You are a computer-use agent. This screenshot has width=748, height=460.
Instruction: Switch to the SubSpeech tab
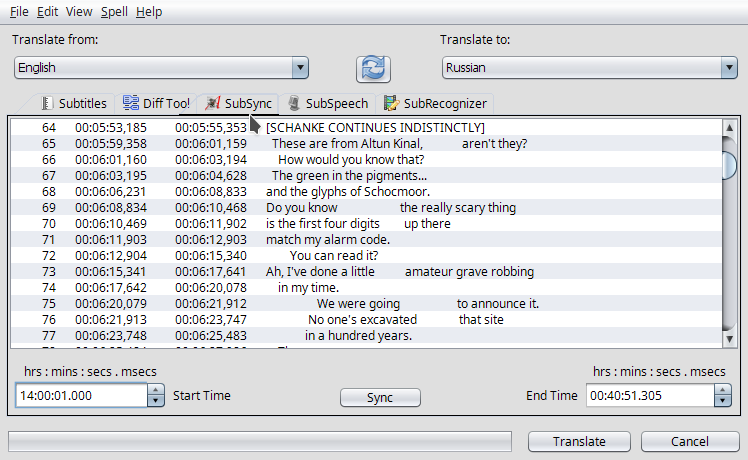point(328,104)
